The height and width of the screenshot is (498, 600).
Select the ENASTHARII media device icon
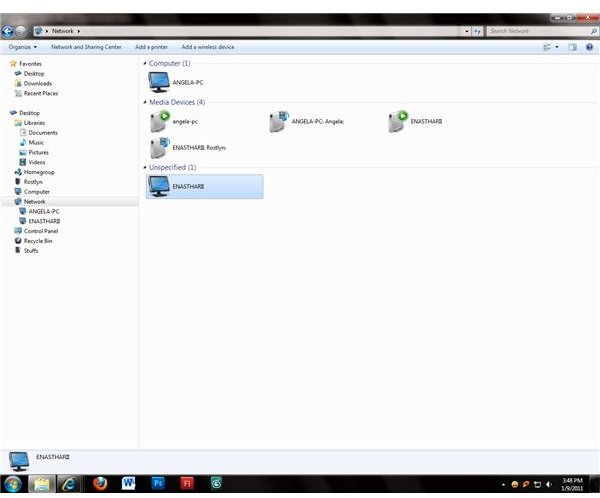click(x=397, y=122)
